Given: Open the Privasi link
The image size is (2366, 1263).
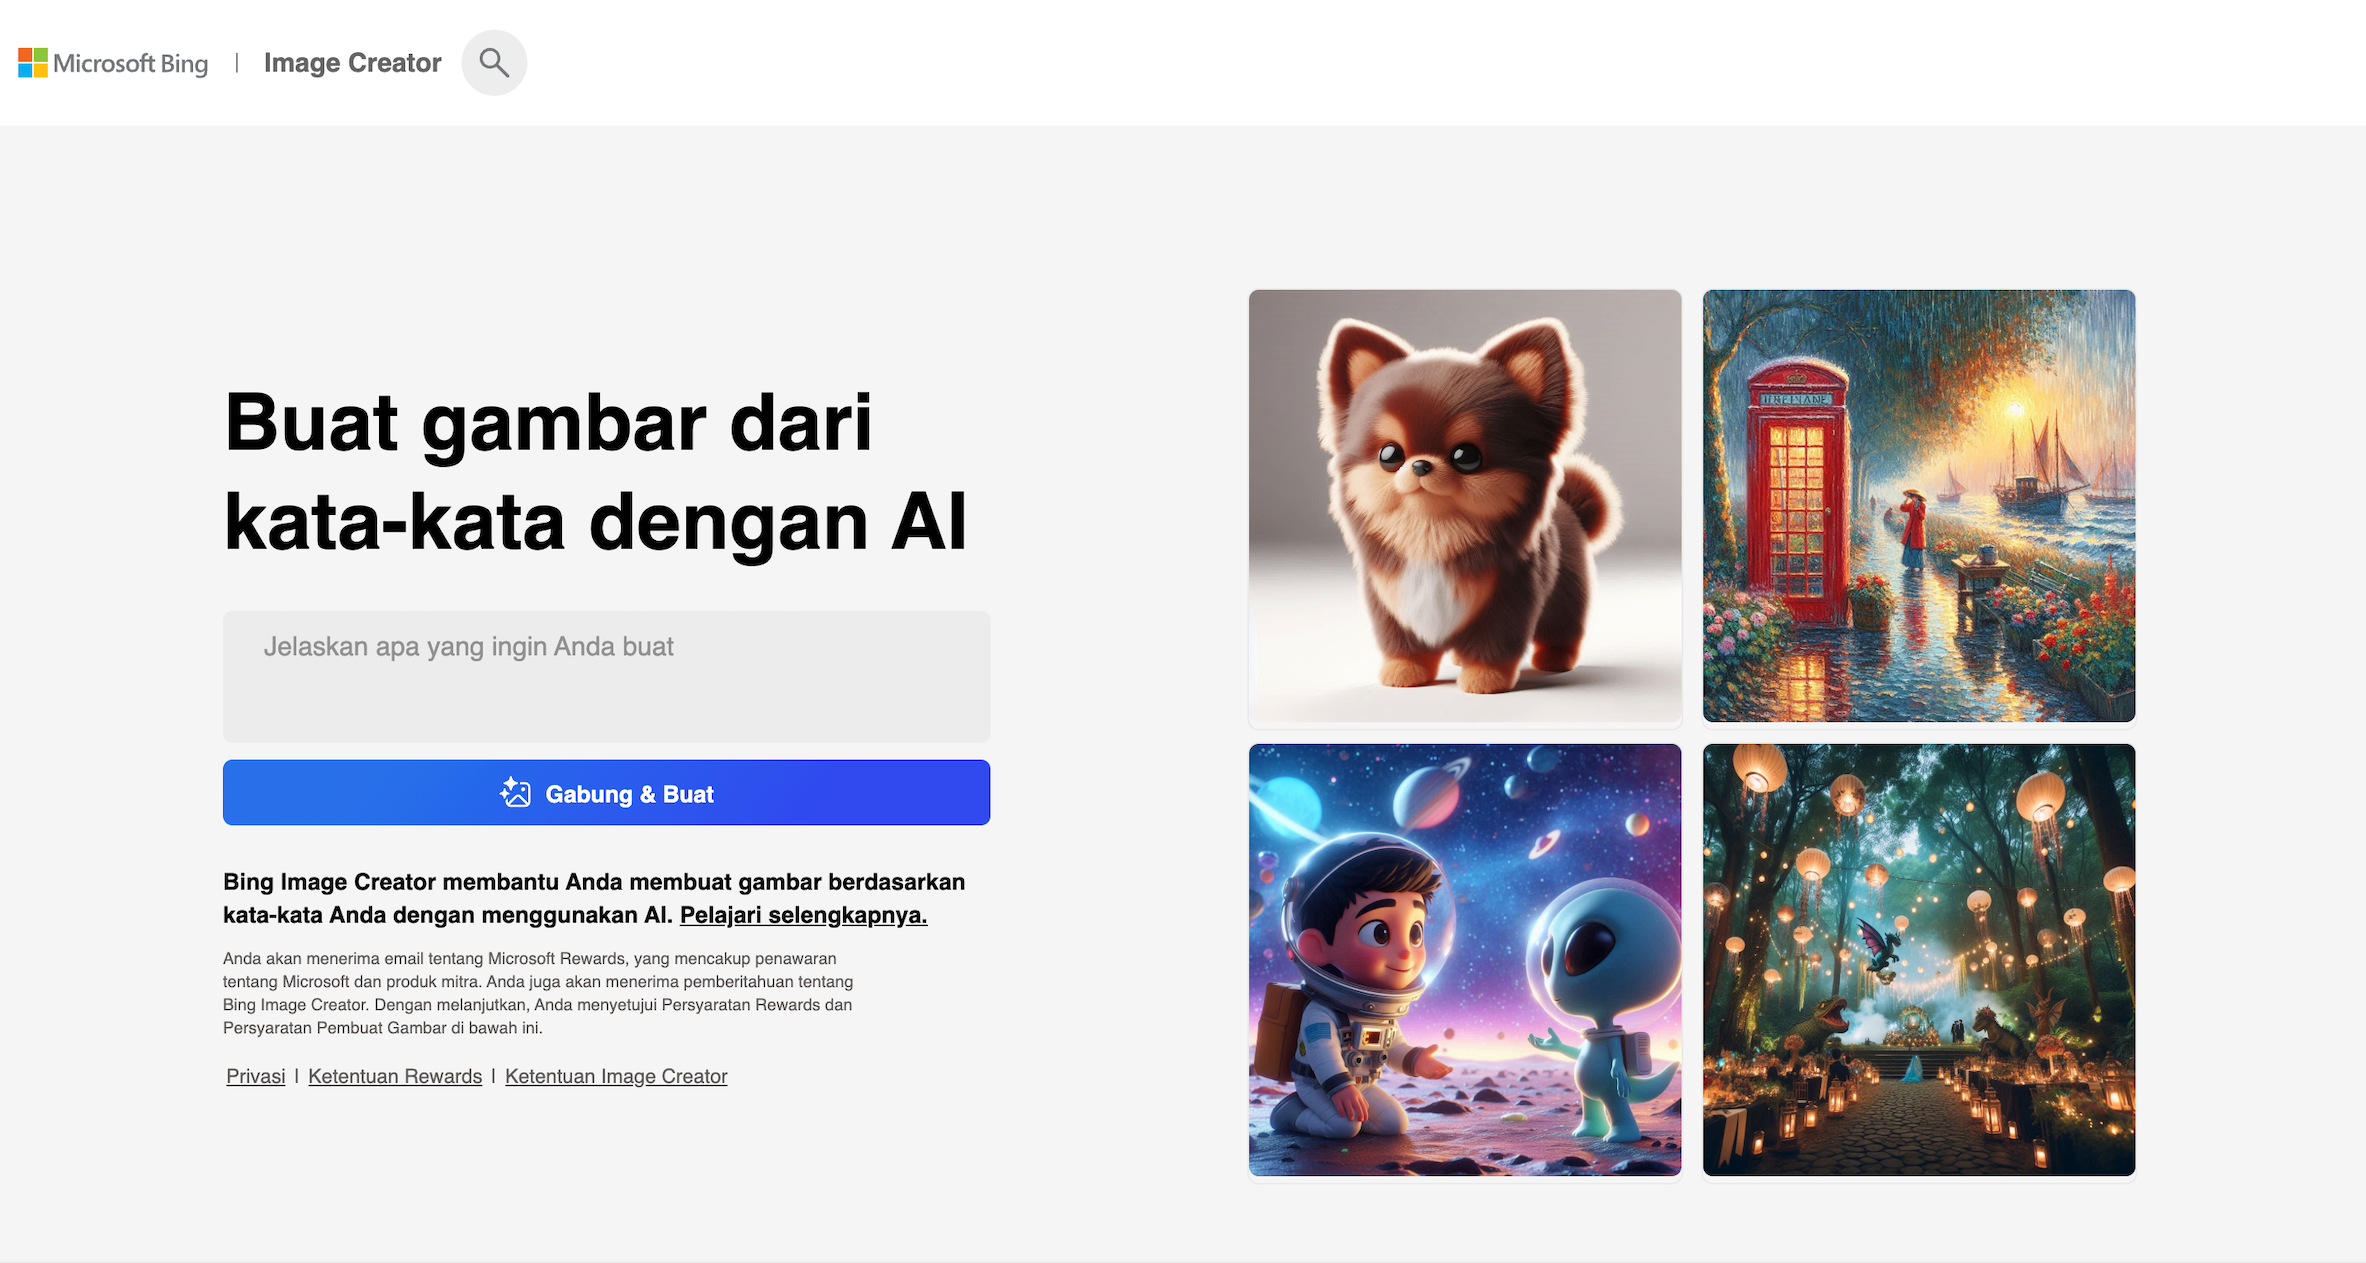Looking at the screenshot, I should coord(255,1076).
